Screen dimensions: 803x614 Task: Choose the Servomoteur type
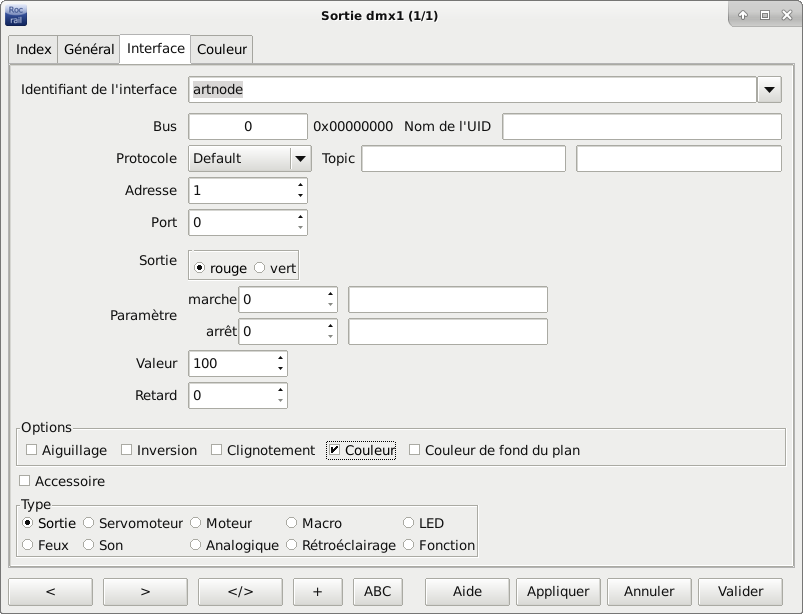89,523
